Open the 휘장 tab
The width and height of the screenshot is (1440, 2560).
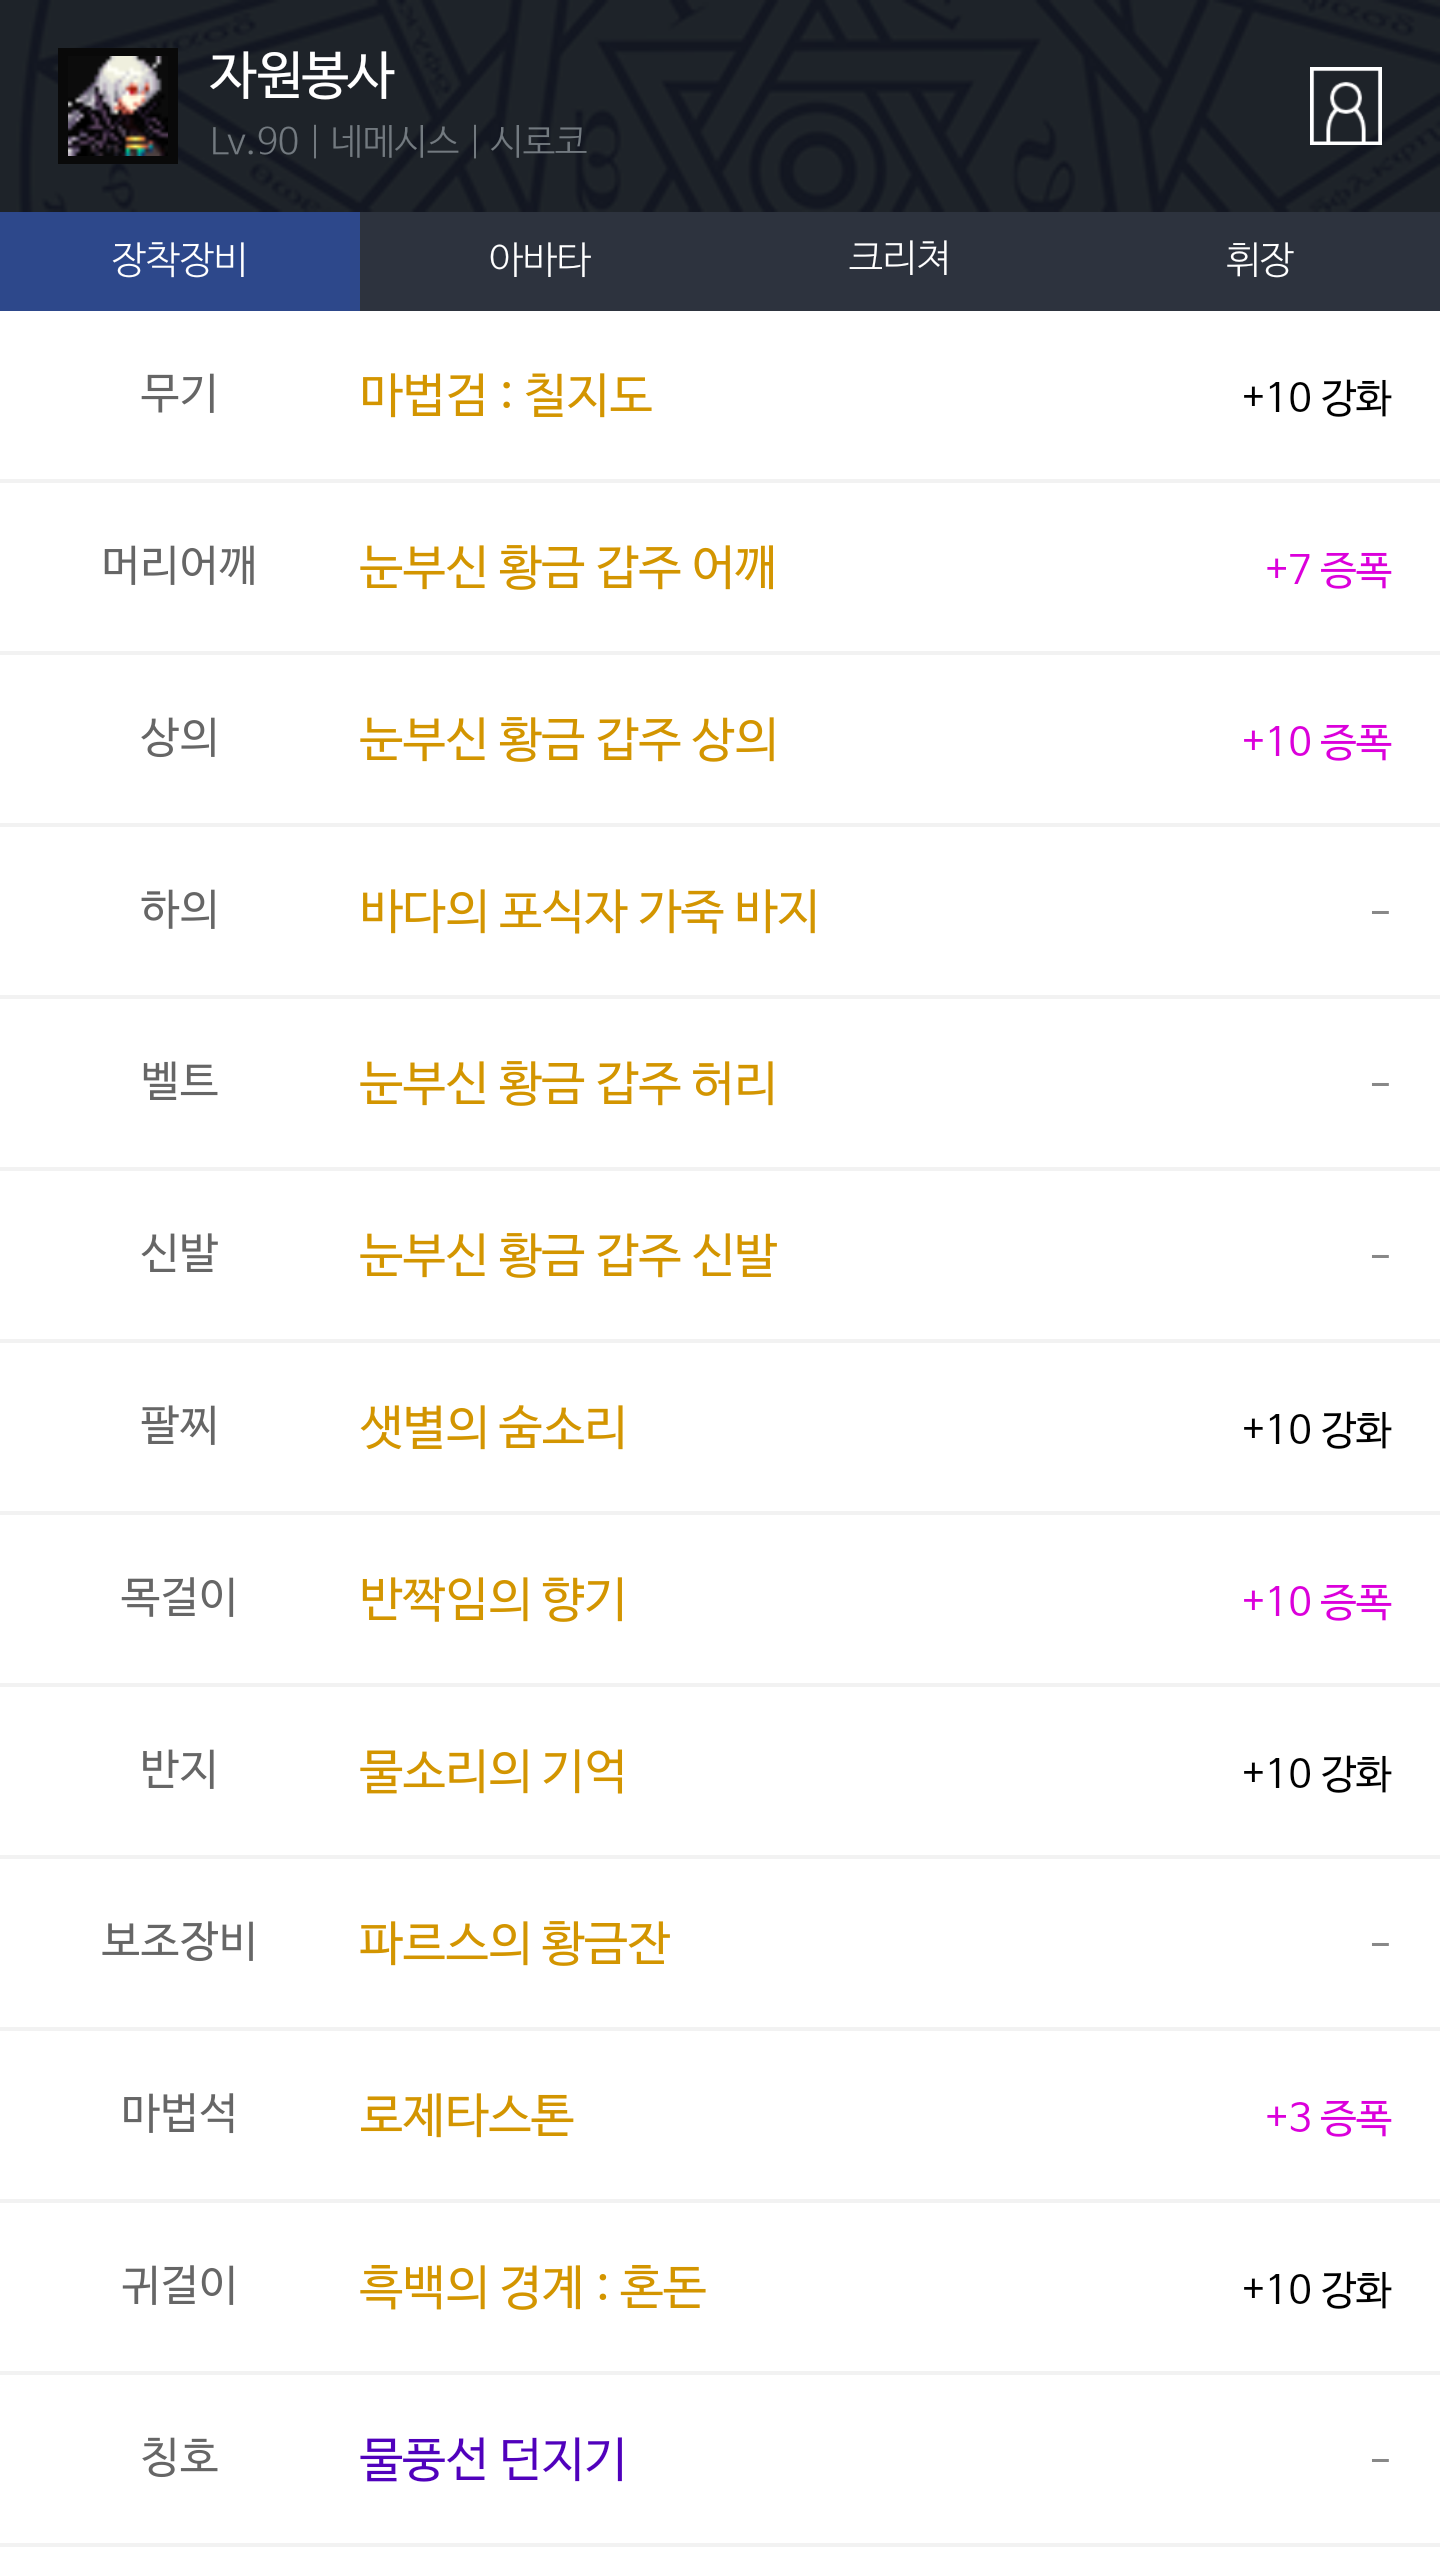pos(1260,260)
